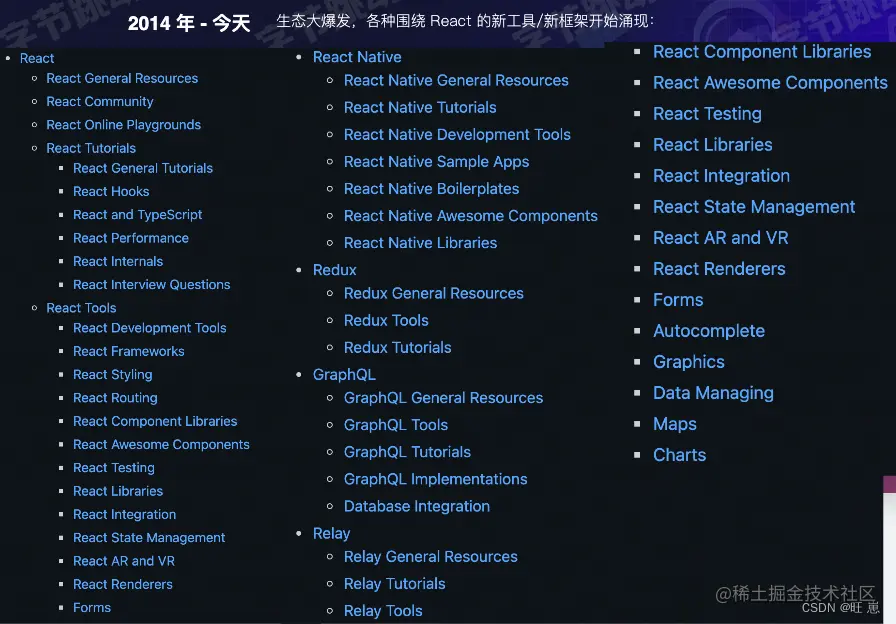Select React General Tutorials
This screenshot has height=624, width=896.
(143, 168)
